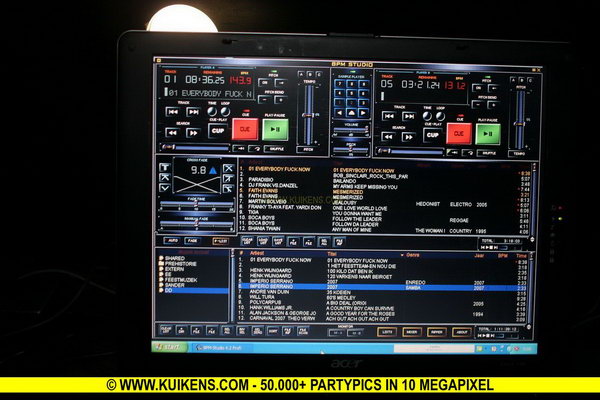This screenshot has height=400, width=600.
Task: Click the Load List icon in playlist toolbar
Action: coord(263,241)
